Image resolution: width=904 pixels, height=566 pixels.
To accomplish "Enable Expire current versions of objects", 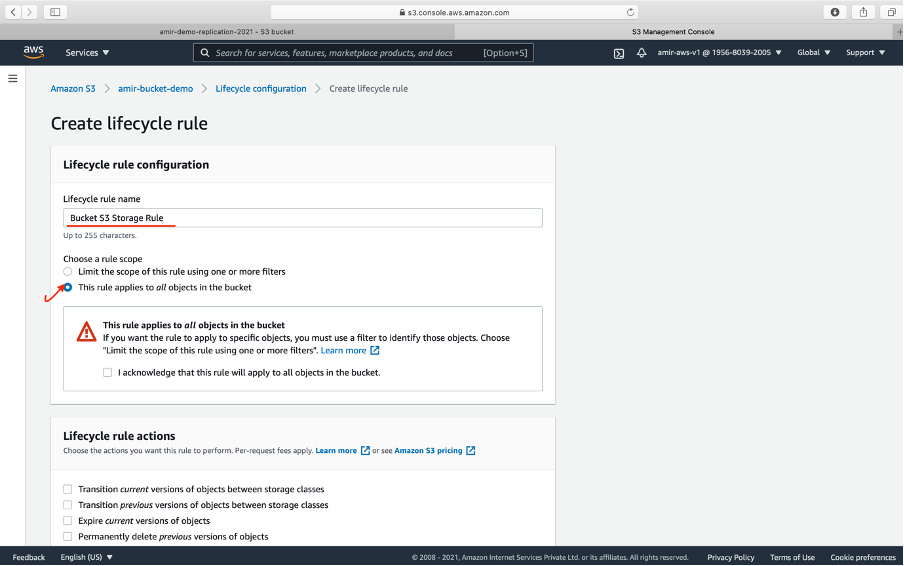I will point(67,520).
